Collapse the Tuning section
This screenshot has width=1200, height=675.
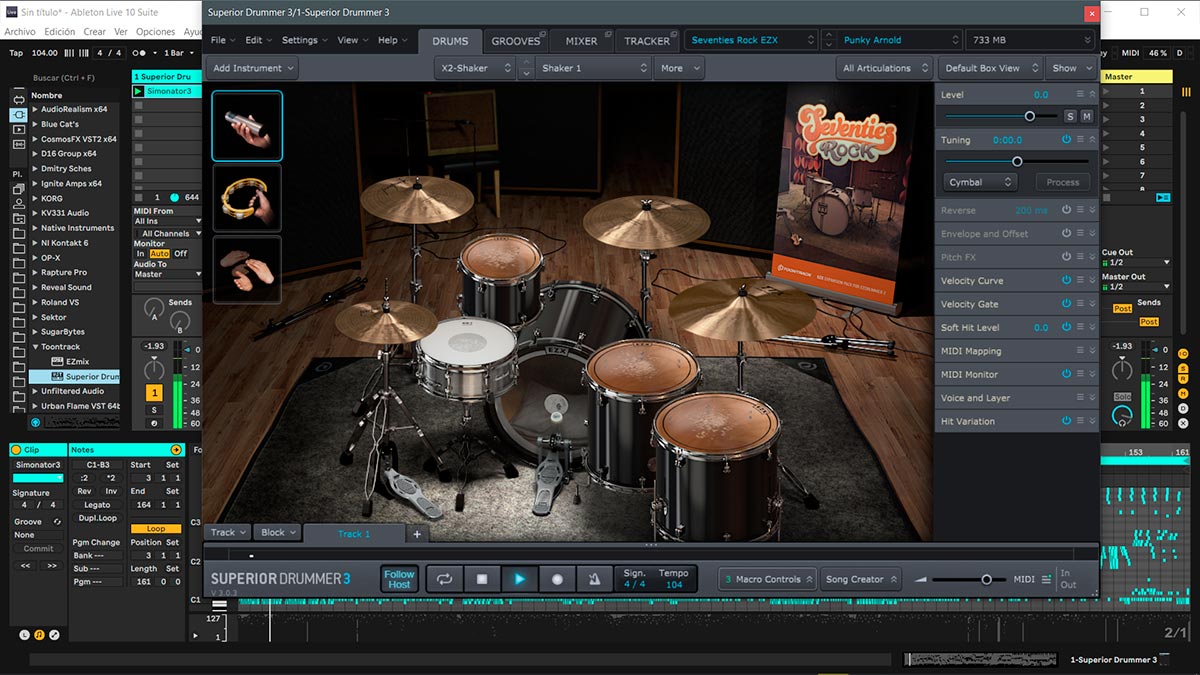(x=1092, y=140)
